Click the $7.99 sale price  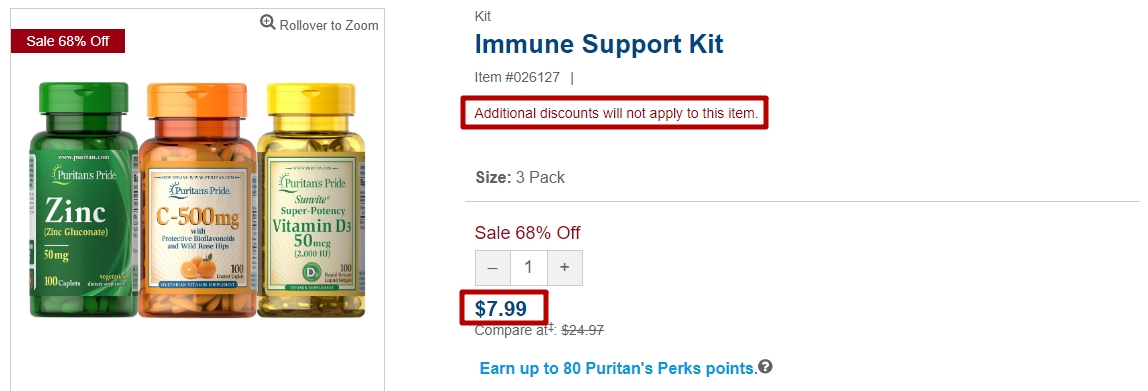tap(501, 308)
